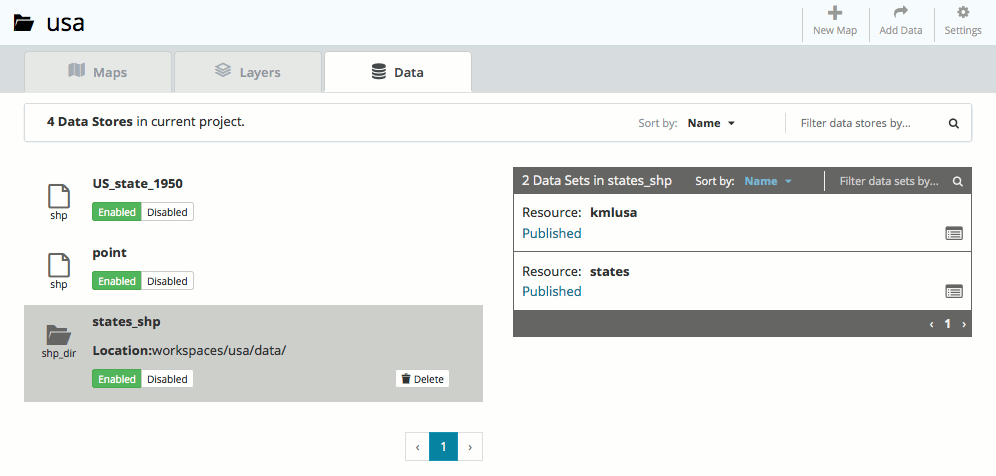Switch to the Layers tab
The height and width of the screenshot is (476, 996).
(248, 72)
